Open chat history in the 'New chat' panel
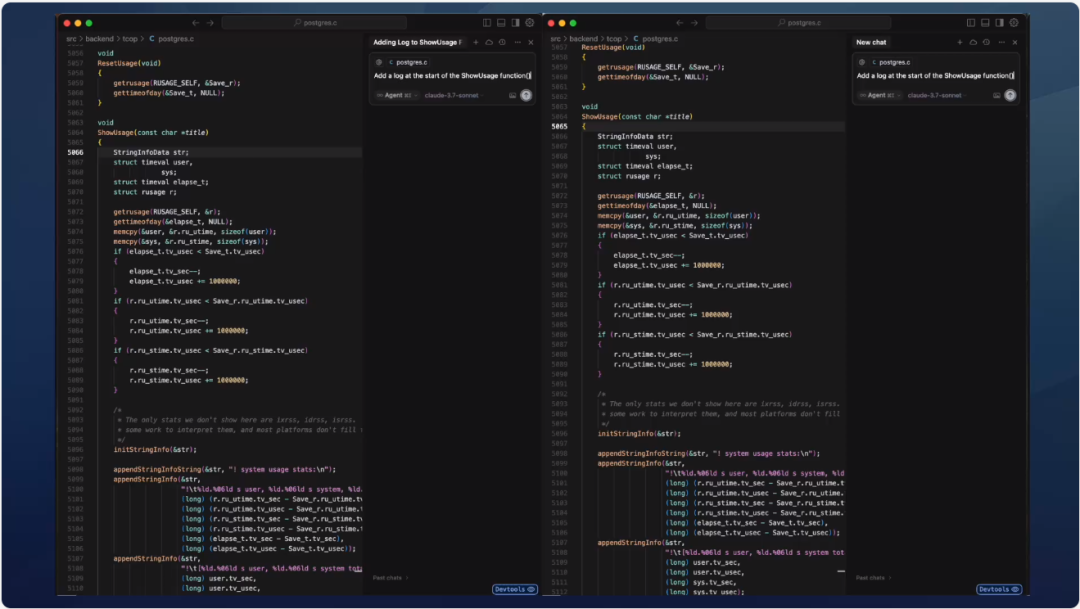This screenshot has width=1080, height=609. pos(986,42)
